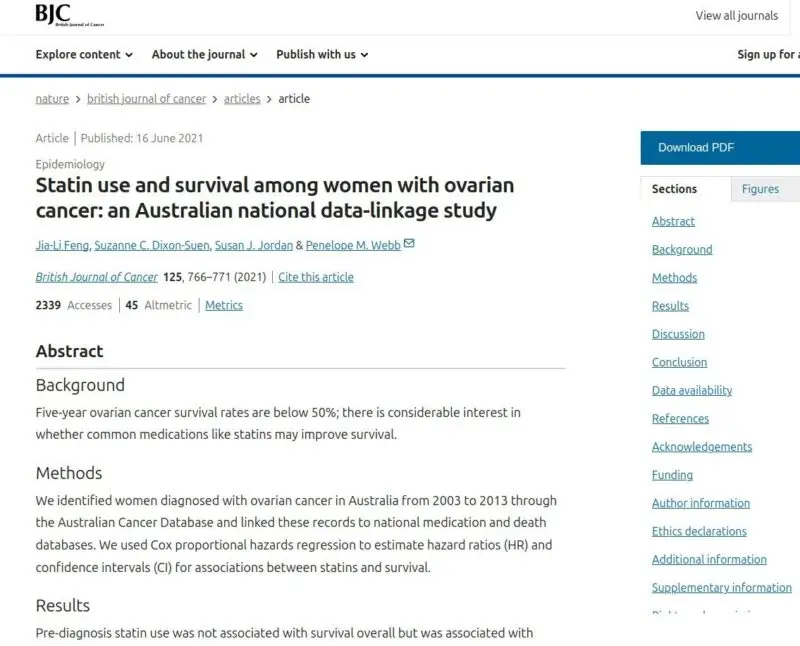Screen dimensions: 800x646
Task: Jump to Funding section
Action: coord(672,475)
